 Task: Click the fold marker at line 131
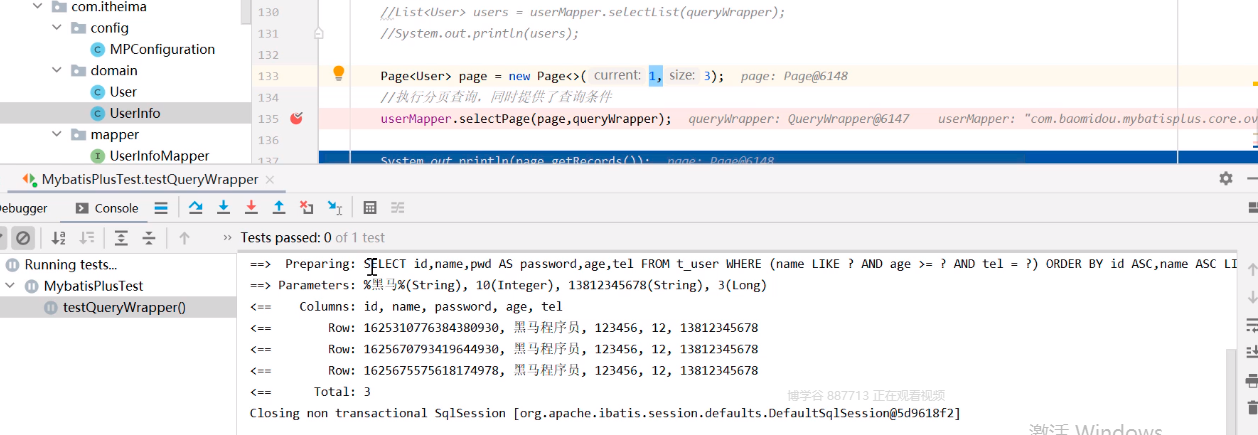coord(317,33)
